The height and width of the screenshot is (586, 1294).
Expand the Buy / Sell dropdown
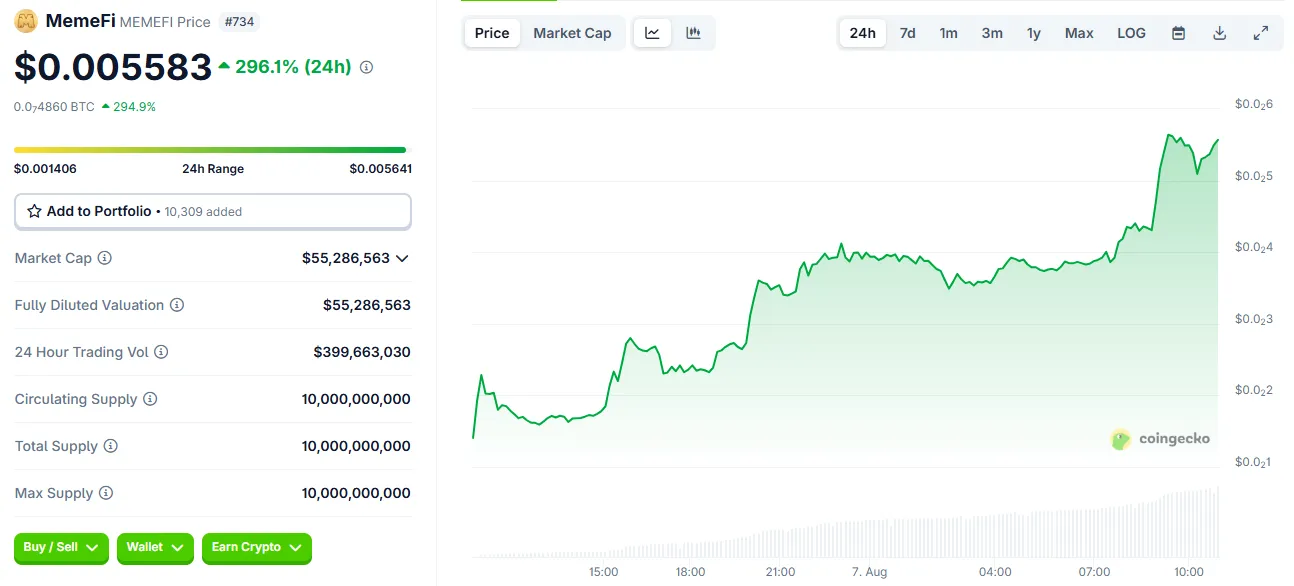61,548
